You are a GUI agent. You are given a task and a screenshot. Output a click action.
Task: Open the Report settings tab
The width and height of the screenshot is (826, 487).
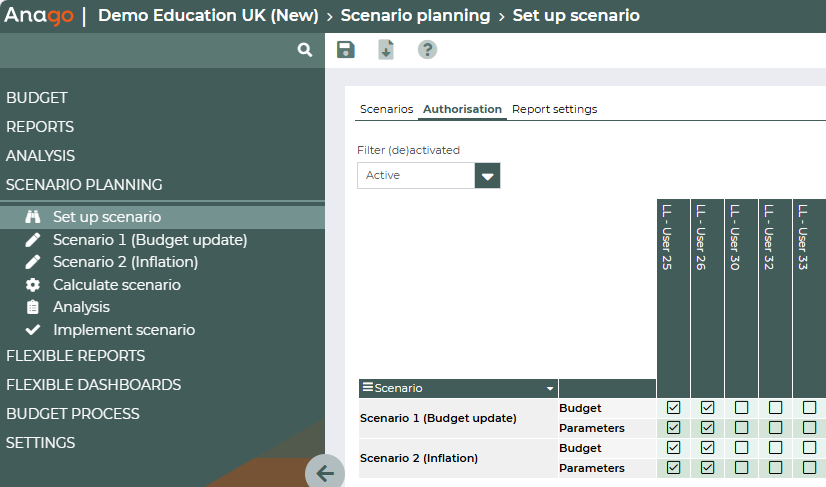[554, 109]
